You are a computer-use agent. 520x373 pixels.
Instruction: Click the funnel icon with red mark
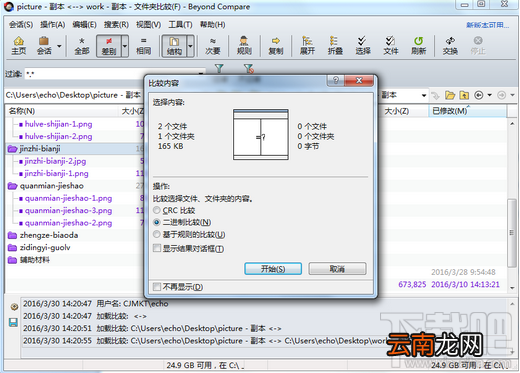coord(249,68)
